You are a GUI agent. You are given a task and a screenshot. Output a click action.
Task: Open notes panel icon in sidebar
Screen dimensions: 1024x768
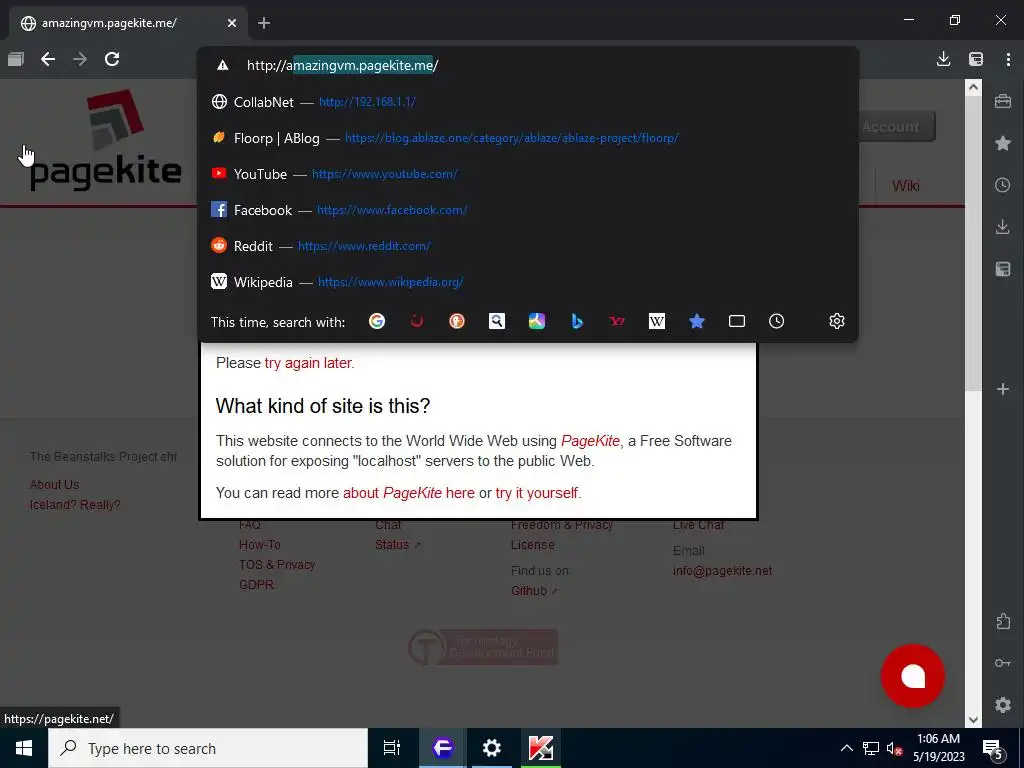point(1003,269)
